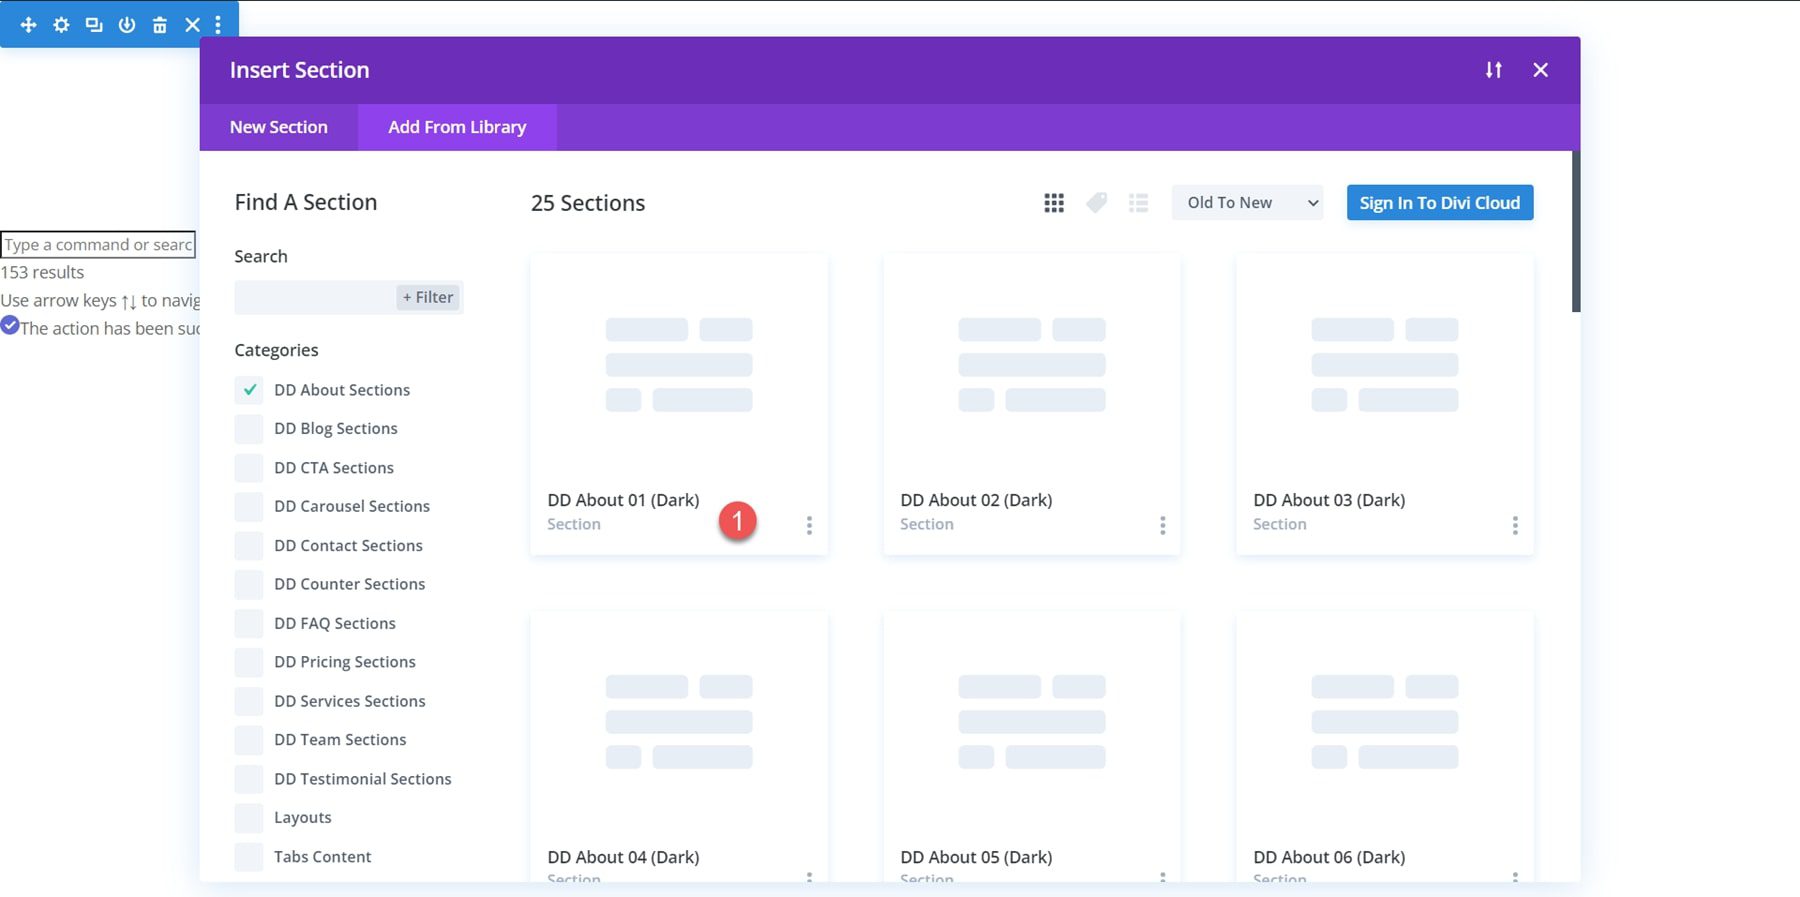Open options menu for DD About 01 (Dark)
This screenshot has height=897, width=1800.
809,525
